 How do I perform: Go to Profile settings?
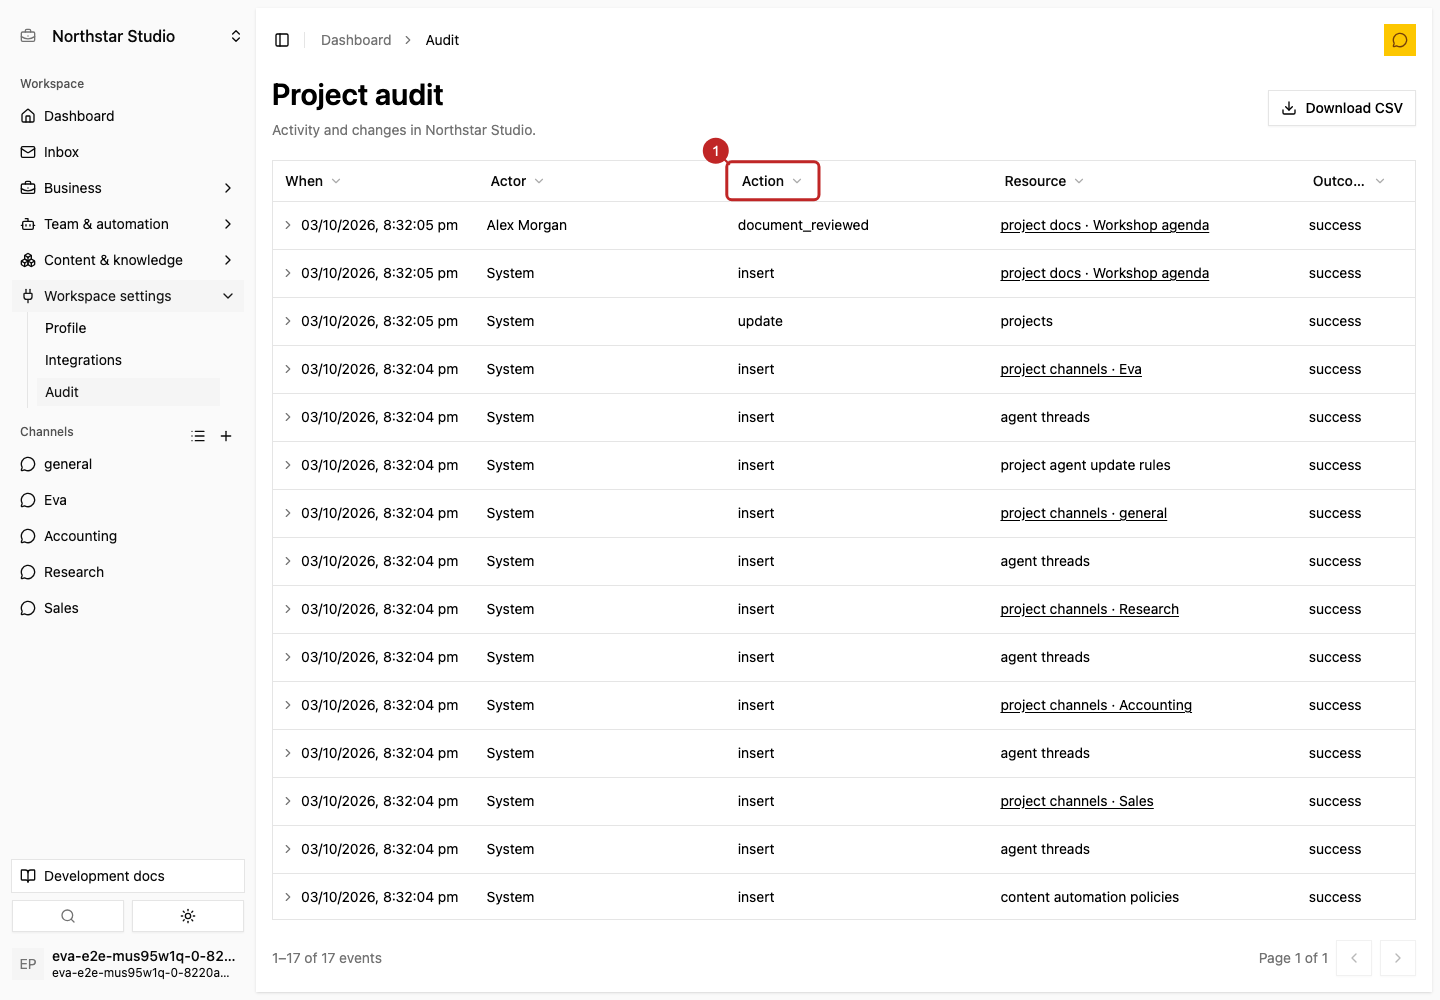pyautogui.click(x=128, y=328)
